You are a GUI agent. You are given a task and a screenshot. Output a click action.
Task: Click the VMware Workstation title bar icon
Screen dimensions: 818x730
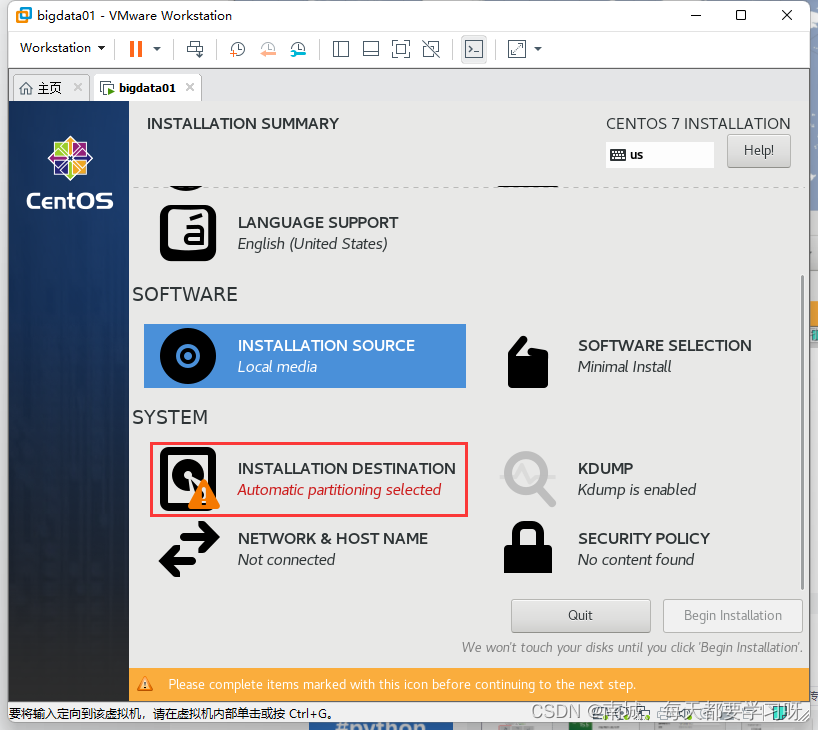pyautogui.click(x=24, y=15)
